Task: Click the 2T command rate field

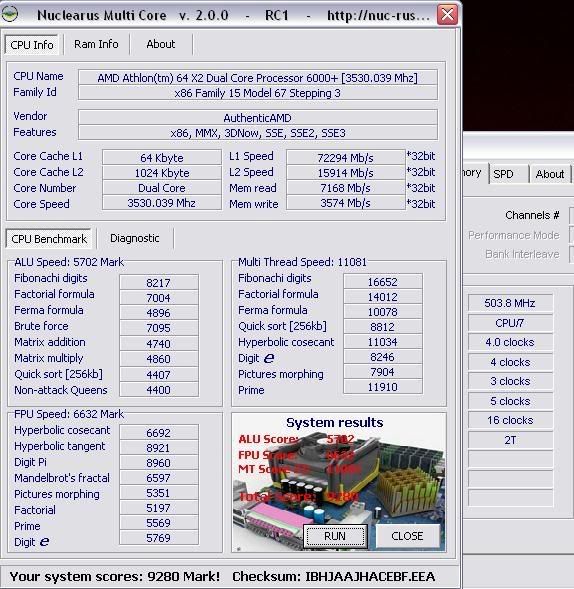Action: pyautogui.click(x=510, y=439)
